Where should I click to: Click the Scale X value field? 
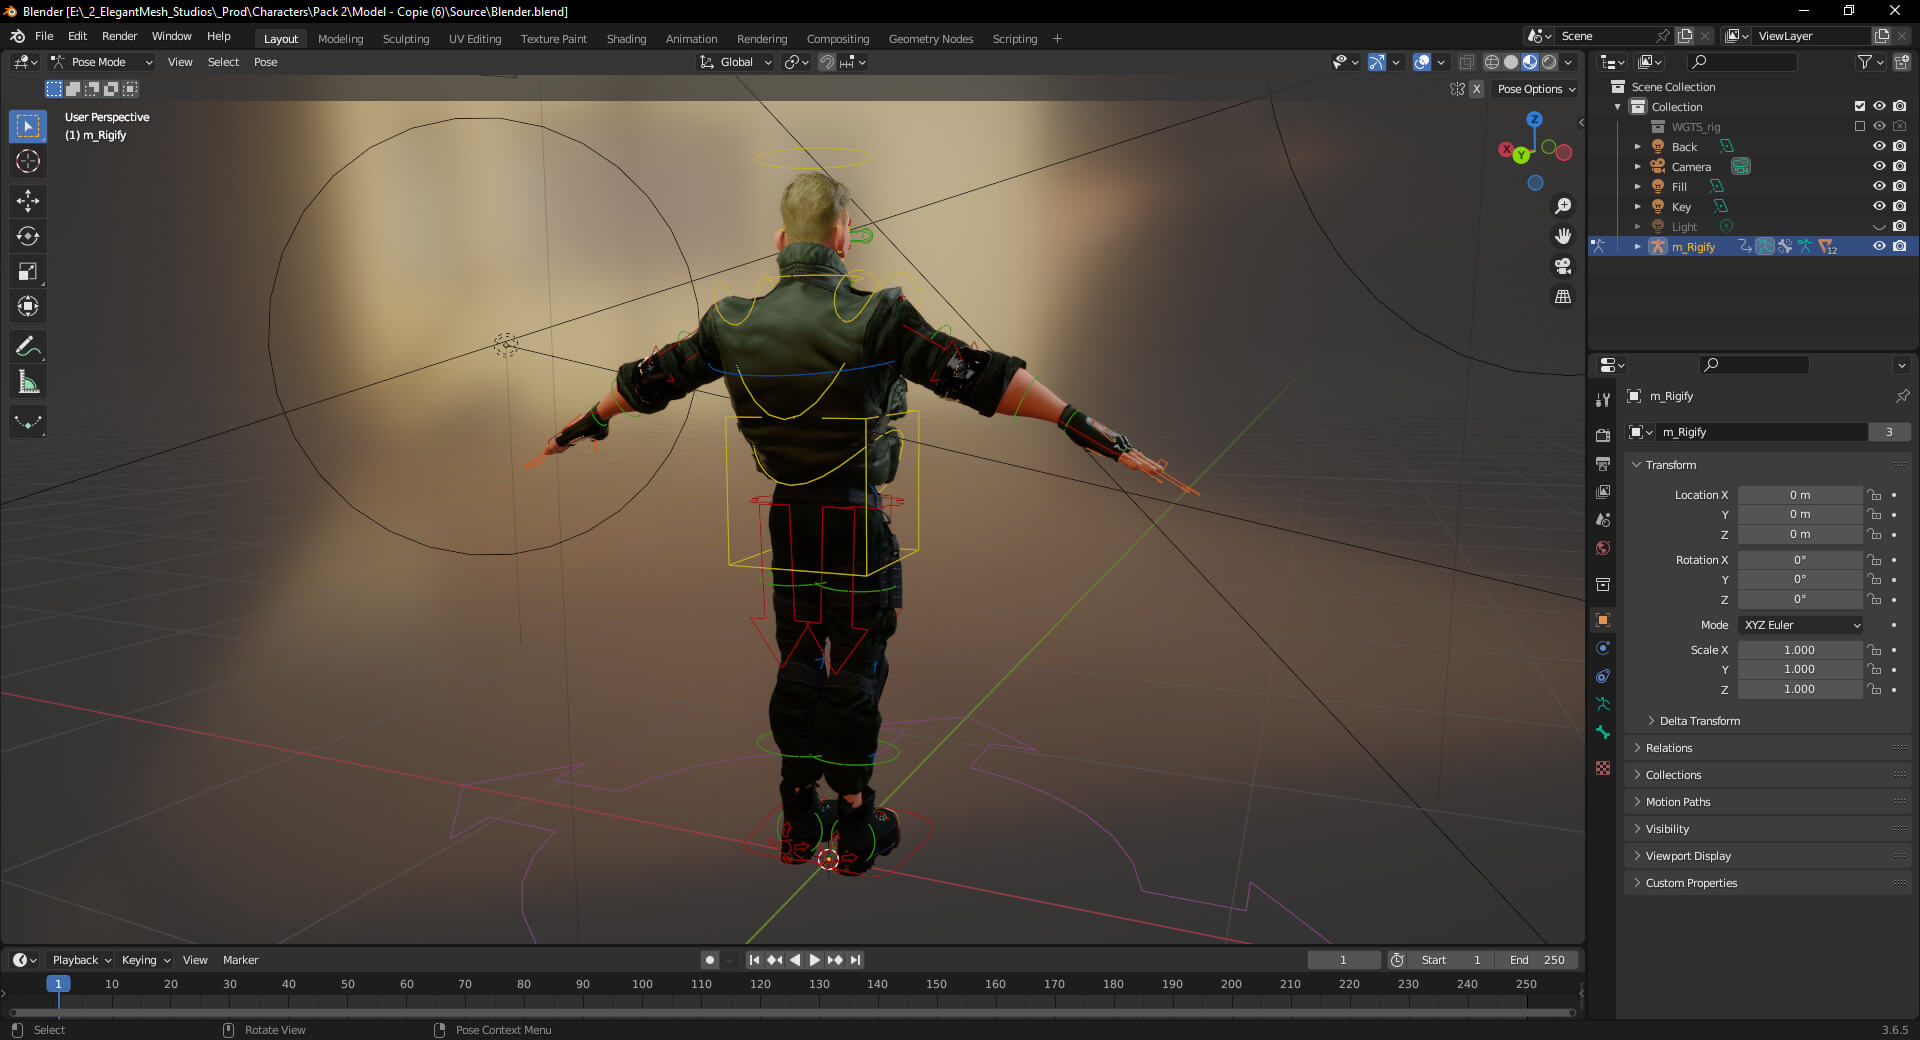click(1799, 650)
